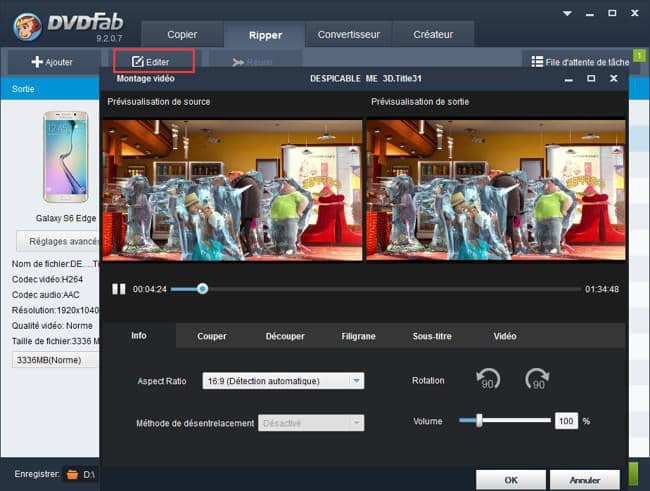Switch to the Couper tab
The height and width of the screenshot is (491, 650).
click(212, 336)
